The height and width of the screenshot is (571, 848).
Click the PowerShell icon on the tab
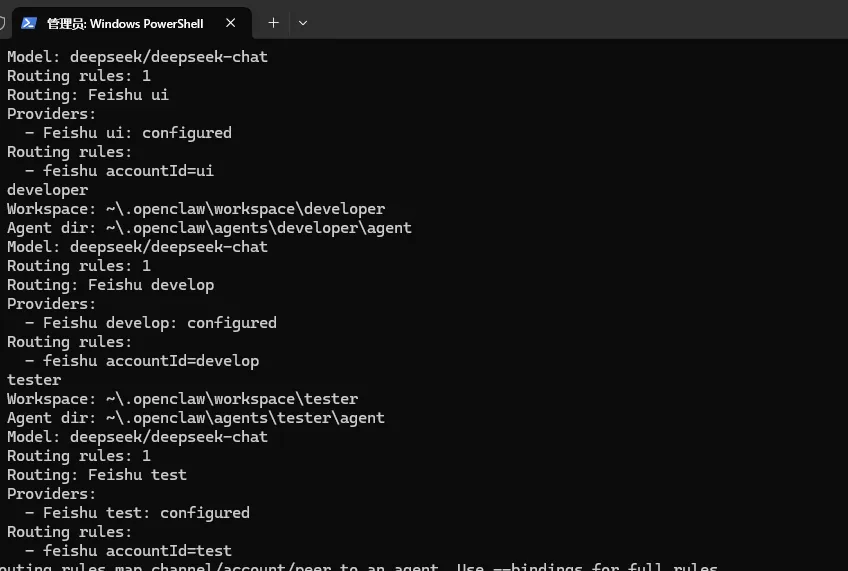[x=29, y=23]
